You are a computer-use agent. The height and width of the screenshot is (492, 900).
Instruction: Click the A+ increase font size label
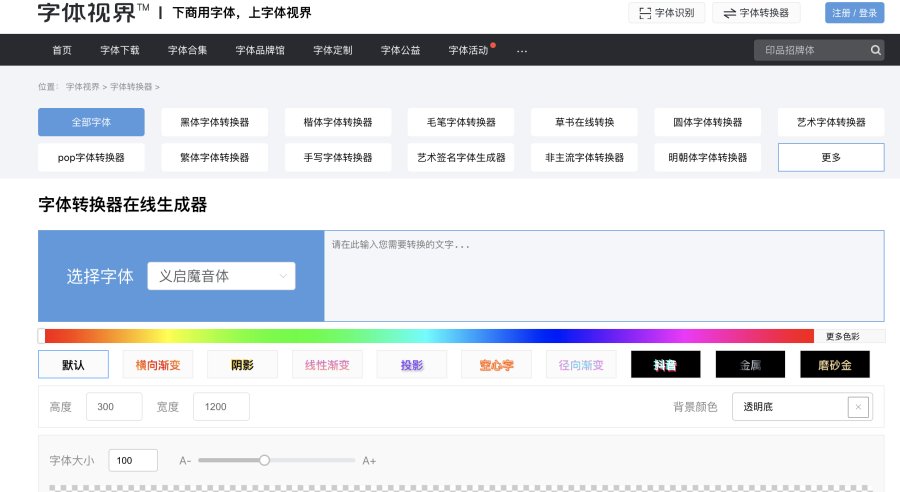tap(369, 461)
